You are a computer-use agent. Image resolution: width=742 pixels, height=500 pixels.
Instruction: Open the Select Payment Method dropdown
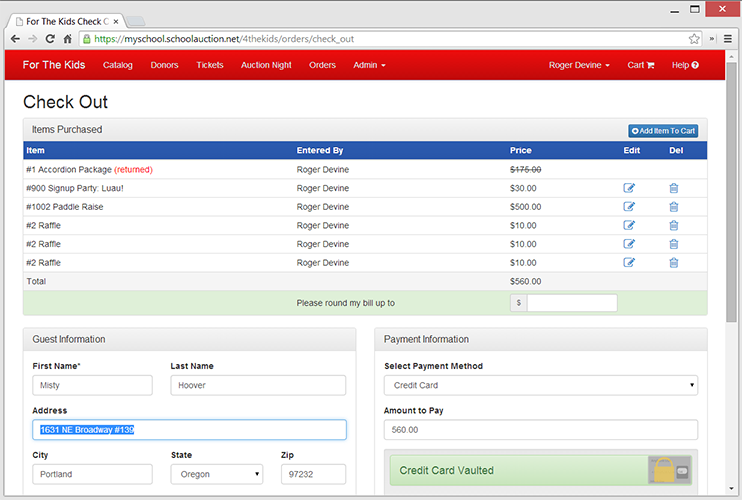pyautogui.click(x=540, y=385)
